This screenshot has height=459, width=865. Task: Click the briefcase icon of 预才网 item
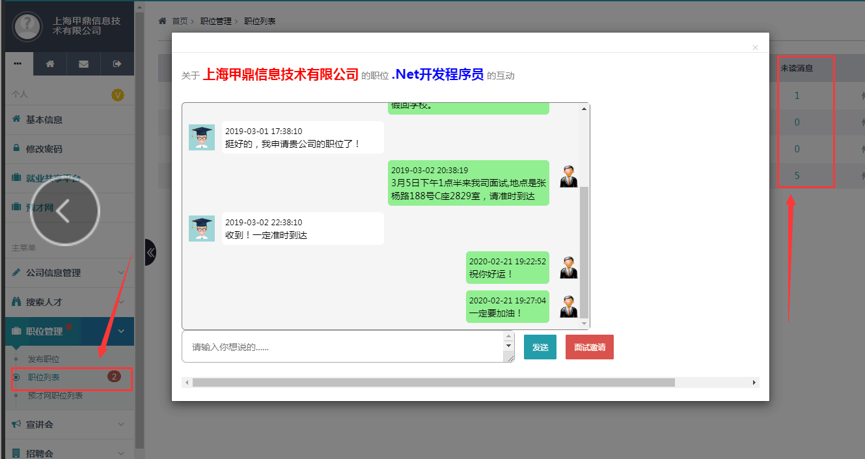pyautogui.click(x=16, y=207)
